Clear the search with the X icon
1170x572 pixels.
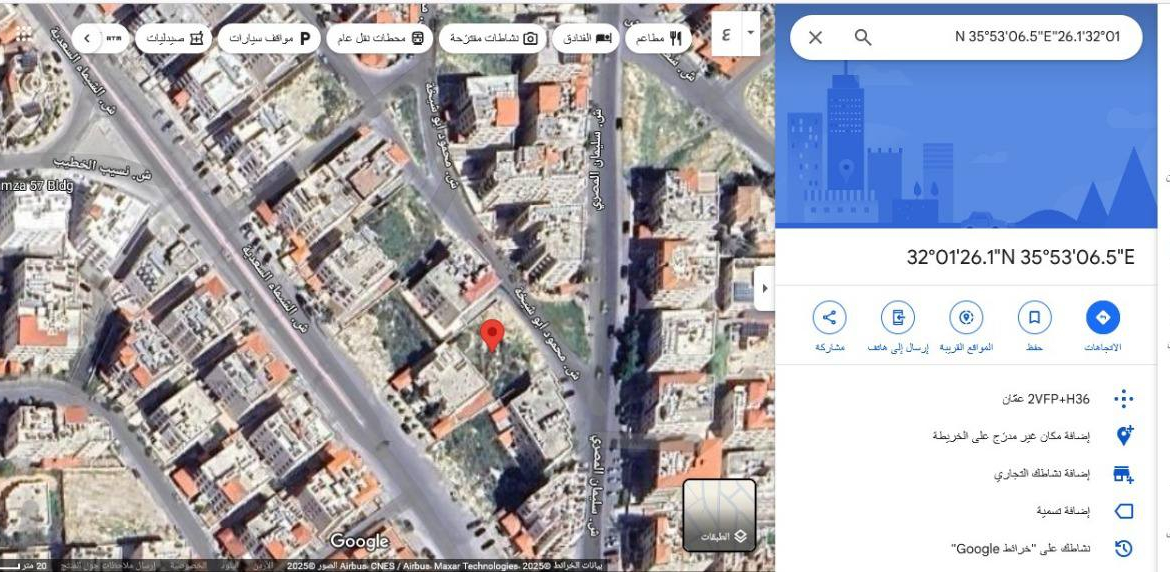point(815,37)
